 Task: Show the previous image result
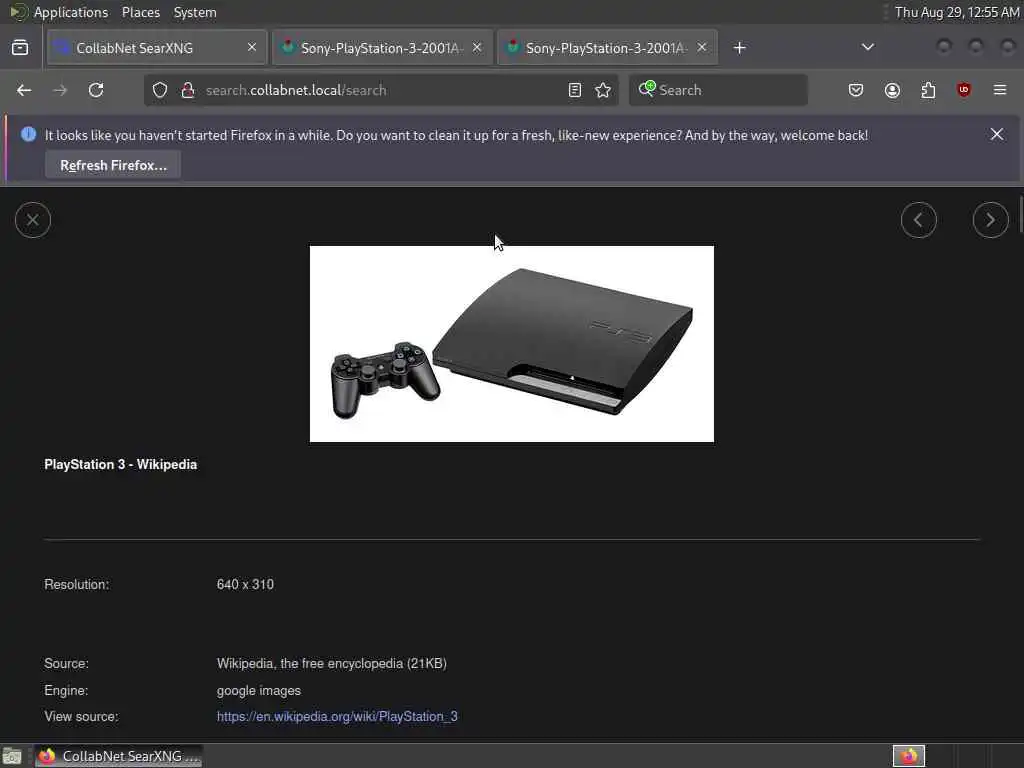point(919,220)
